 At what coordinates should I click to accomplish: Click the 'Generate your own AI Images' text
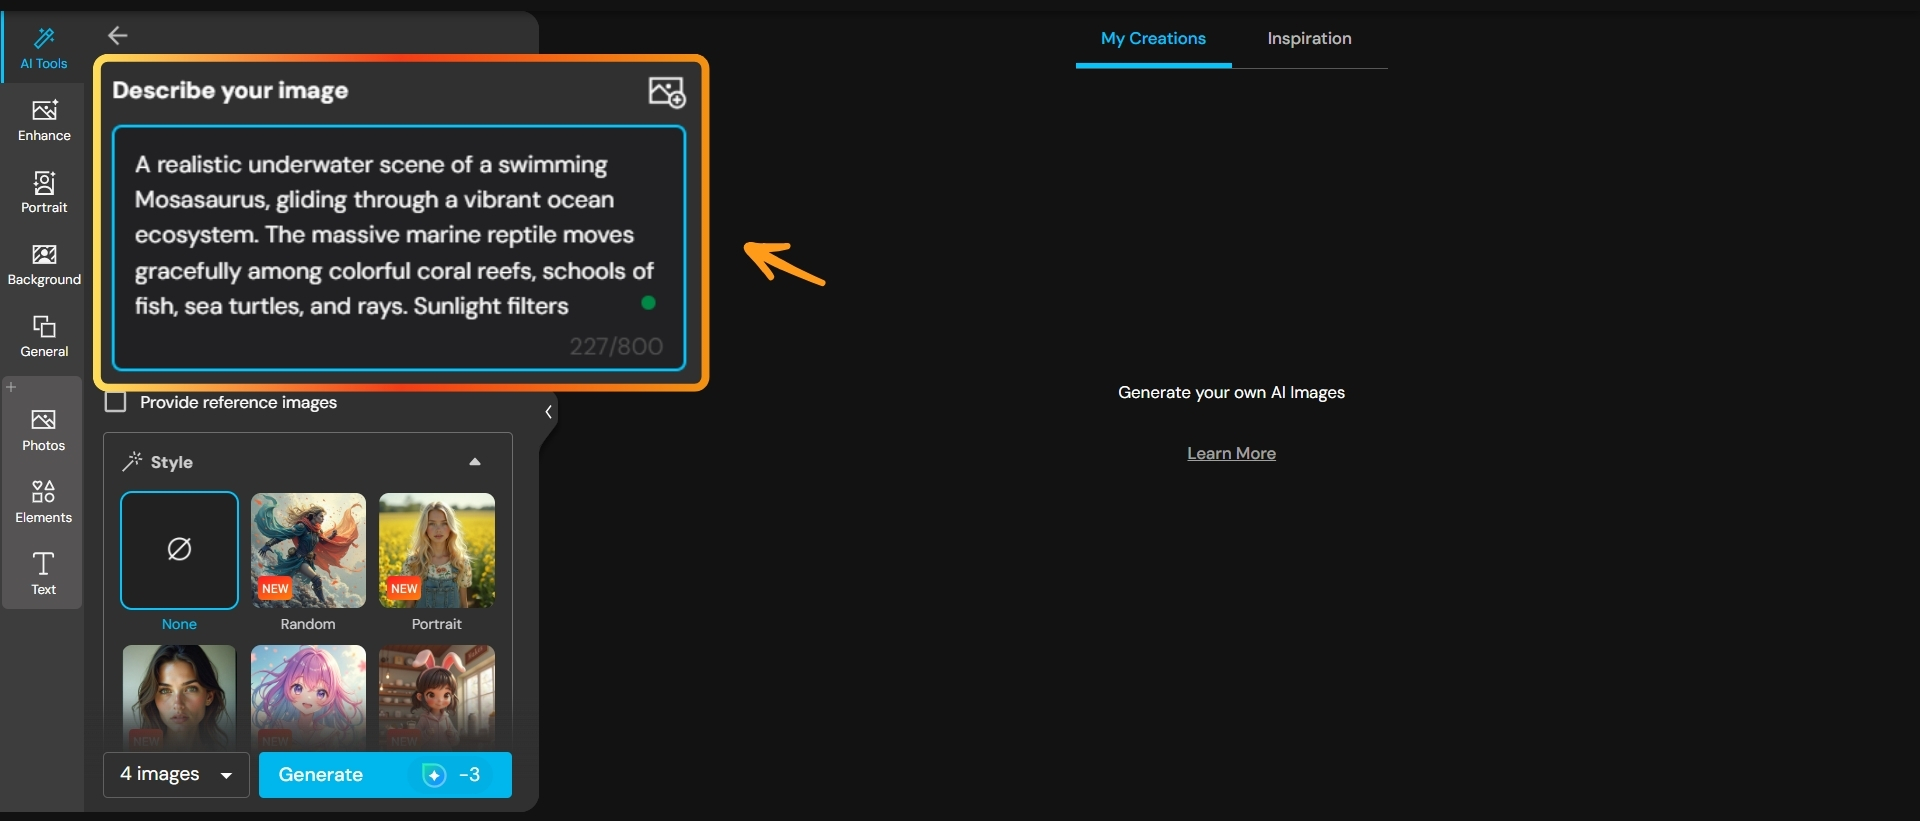[1231, 393]
